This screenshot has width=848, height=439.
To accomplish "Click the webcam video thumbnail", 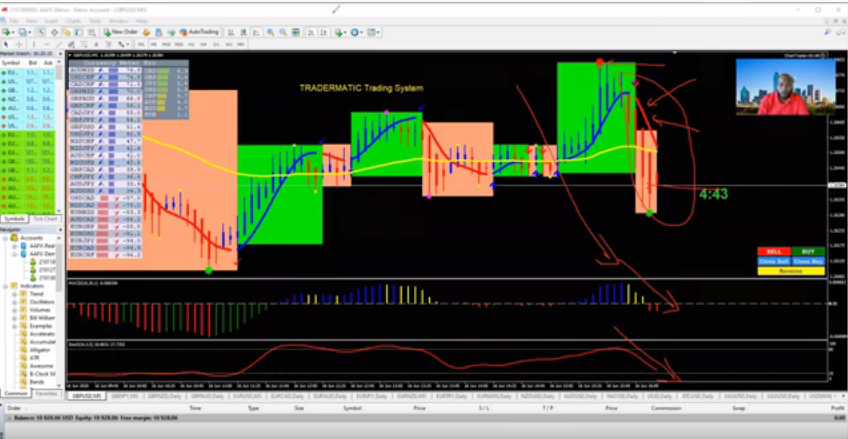I will tap(785, 87).
